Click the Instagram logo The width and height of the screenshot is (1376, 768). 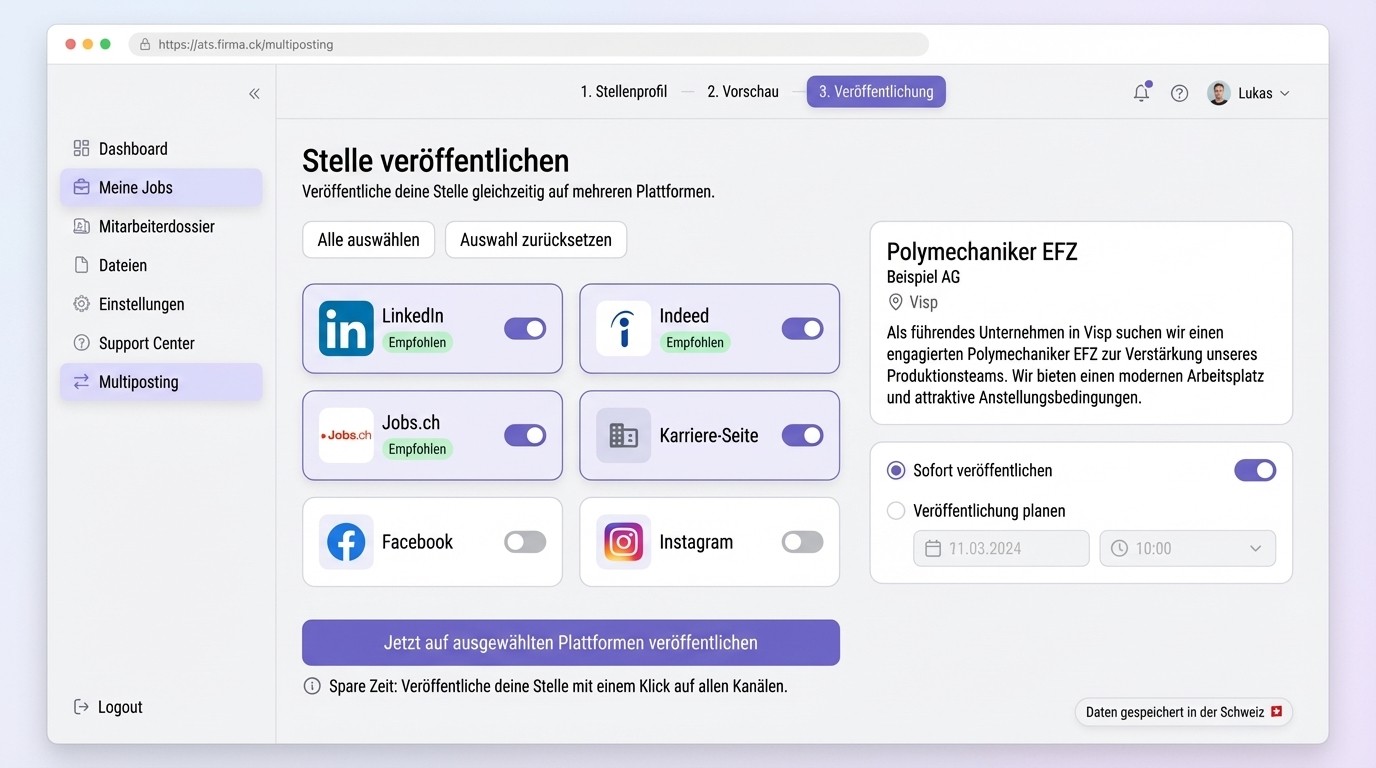pos(623,542)
